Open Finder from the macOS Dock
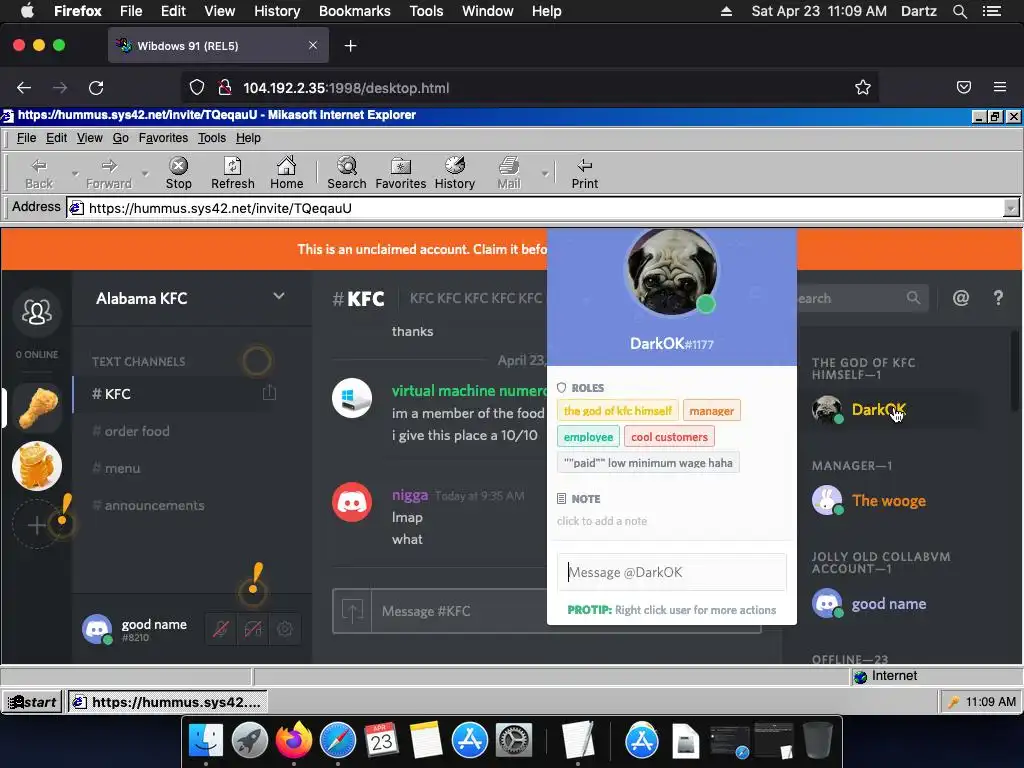This screenshot has width=1024, height=768. click(206, 741)
